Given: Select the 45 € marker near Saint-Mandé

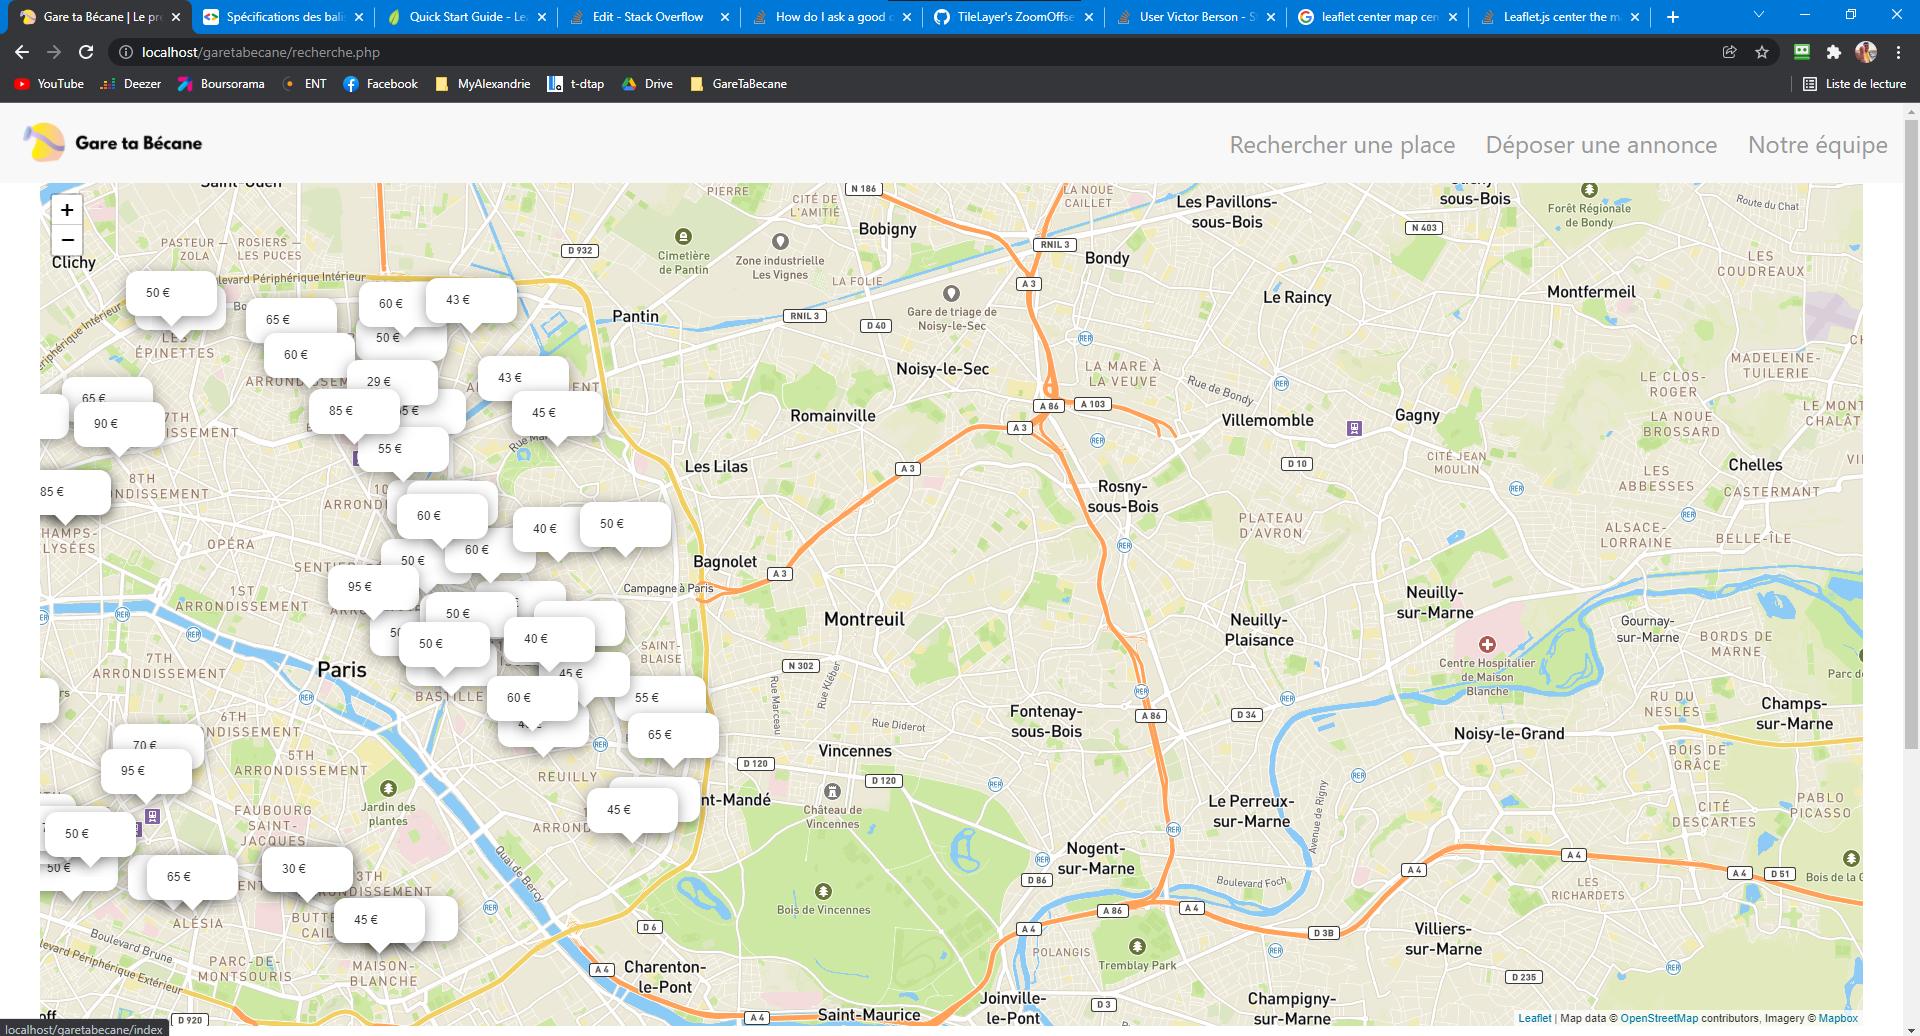Looking at the screenshot, I should (632, 810).
